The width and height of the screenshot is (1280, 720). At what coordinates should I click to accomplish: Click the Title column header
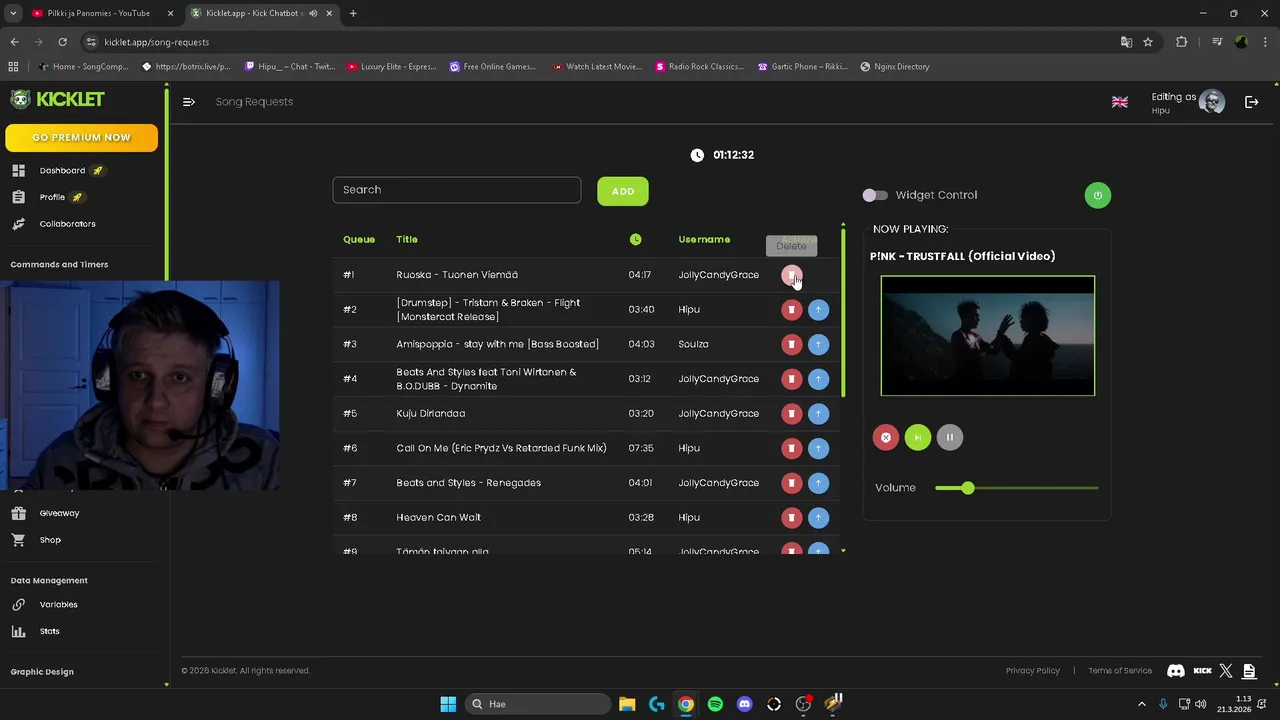click(x=407, y=239)
